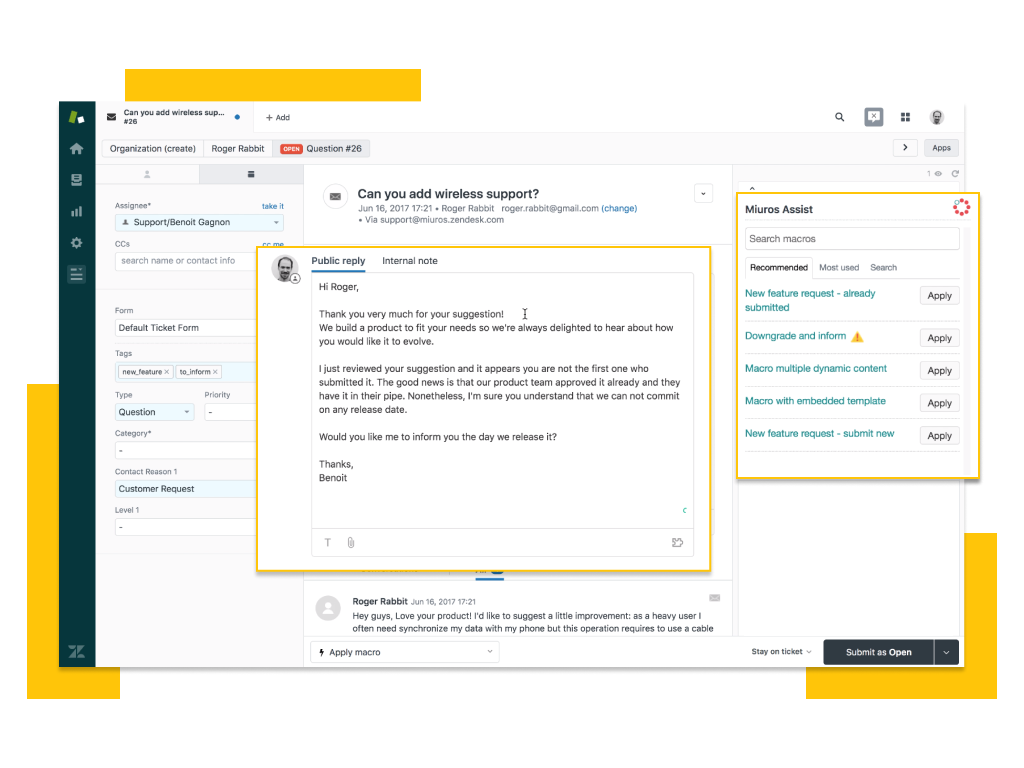Open the Admin gear icon in sidebar

(76, 243)
